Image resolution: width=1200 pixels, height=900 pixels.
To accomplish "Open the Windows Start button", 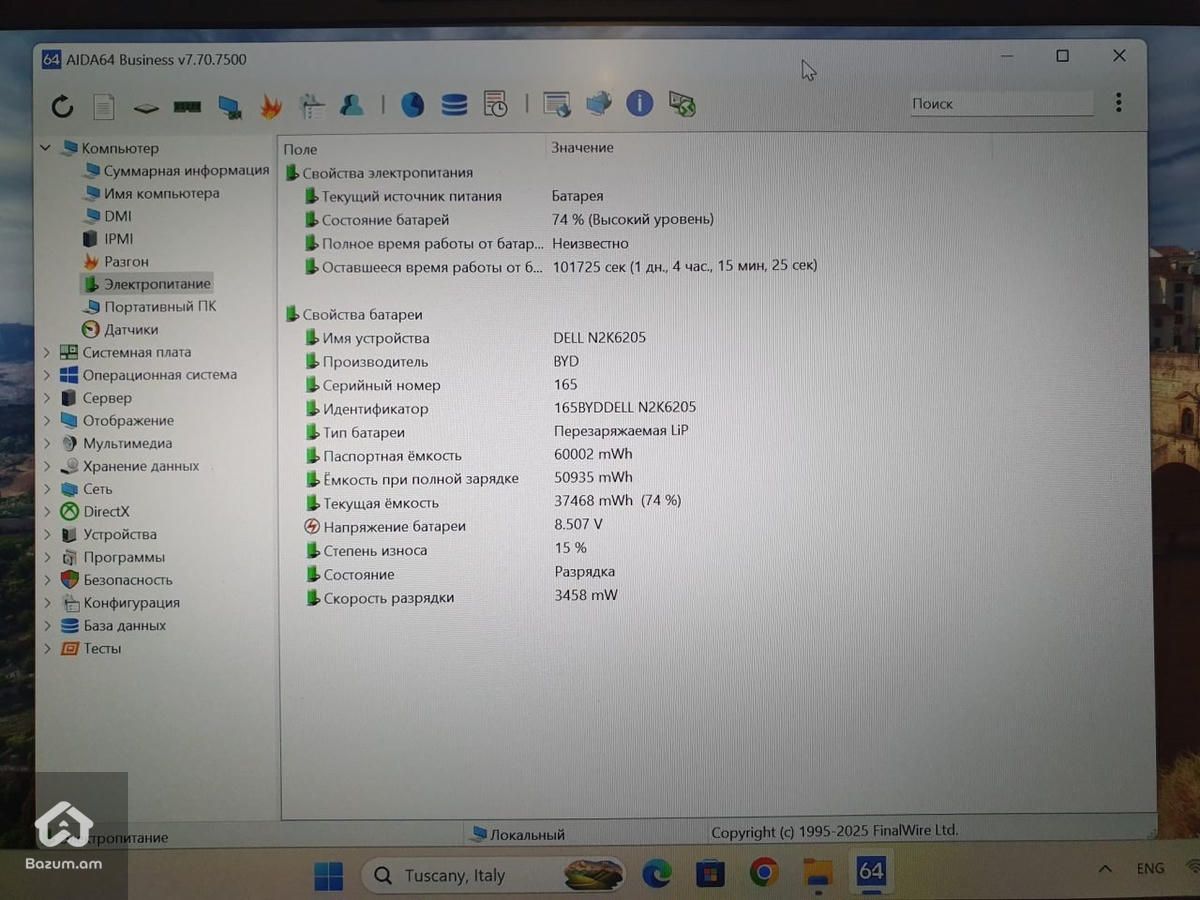I will coord(328,876).
